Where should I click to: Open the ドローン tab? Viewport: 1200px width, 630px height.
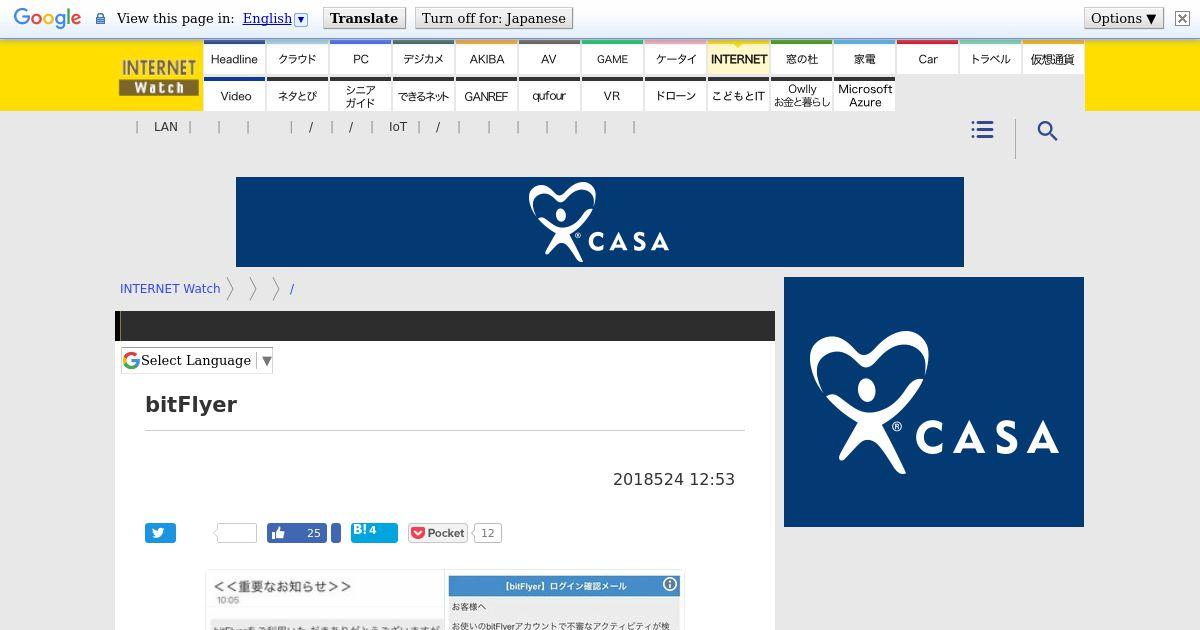pyautogui.click(x=676, y=96)
